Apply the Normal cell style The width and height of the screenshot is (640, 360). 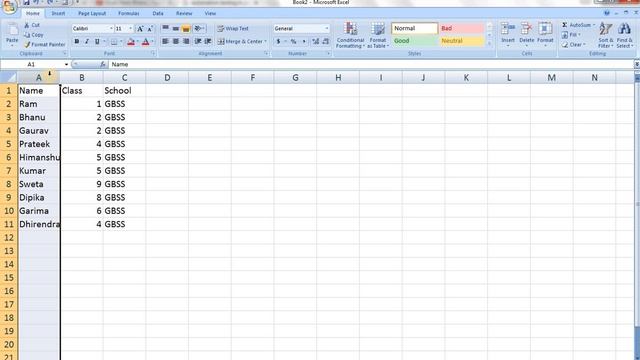tap(414, 29)
